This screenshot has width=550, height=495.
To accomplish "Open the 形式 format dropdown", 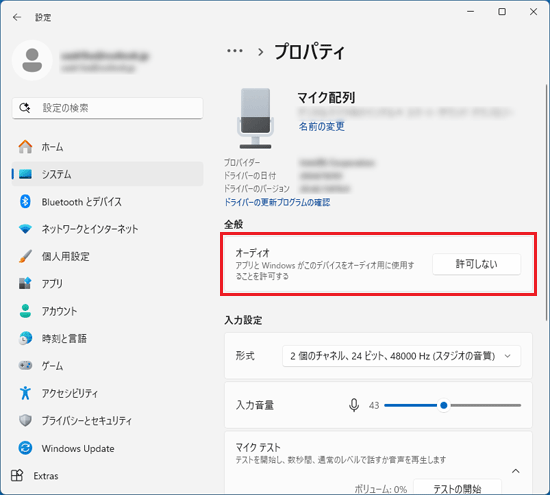I will point(401,356).
